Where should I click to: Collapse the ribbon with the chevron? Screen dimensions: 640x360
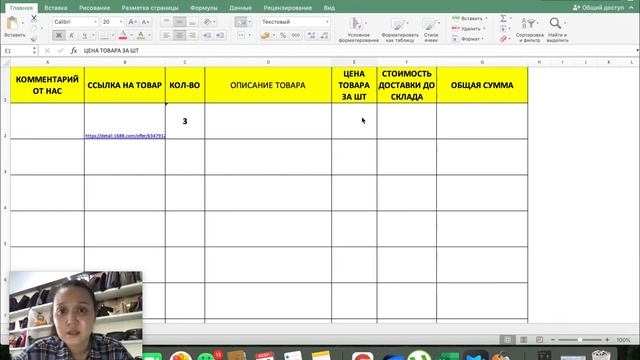pos(631,7)
